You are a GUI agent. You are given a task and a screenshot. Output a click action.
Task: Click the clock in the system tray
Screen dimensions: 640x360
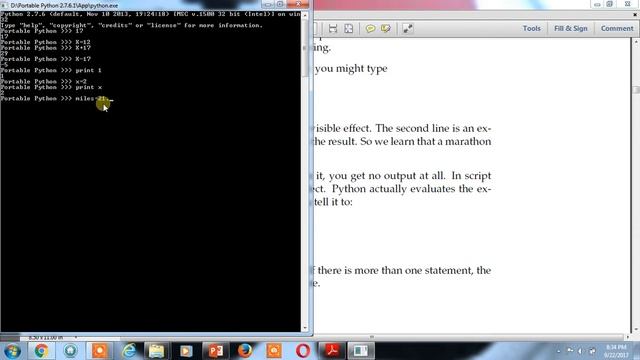[x=616, y=351]
